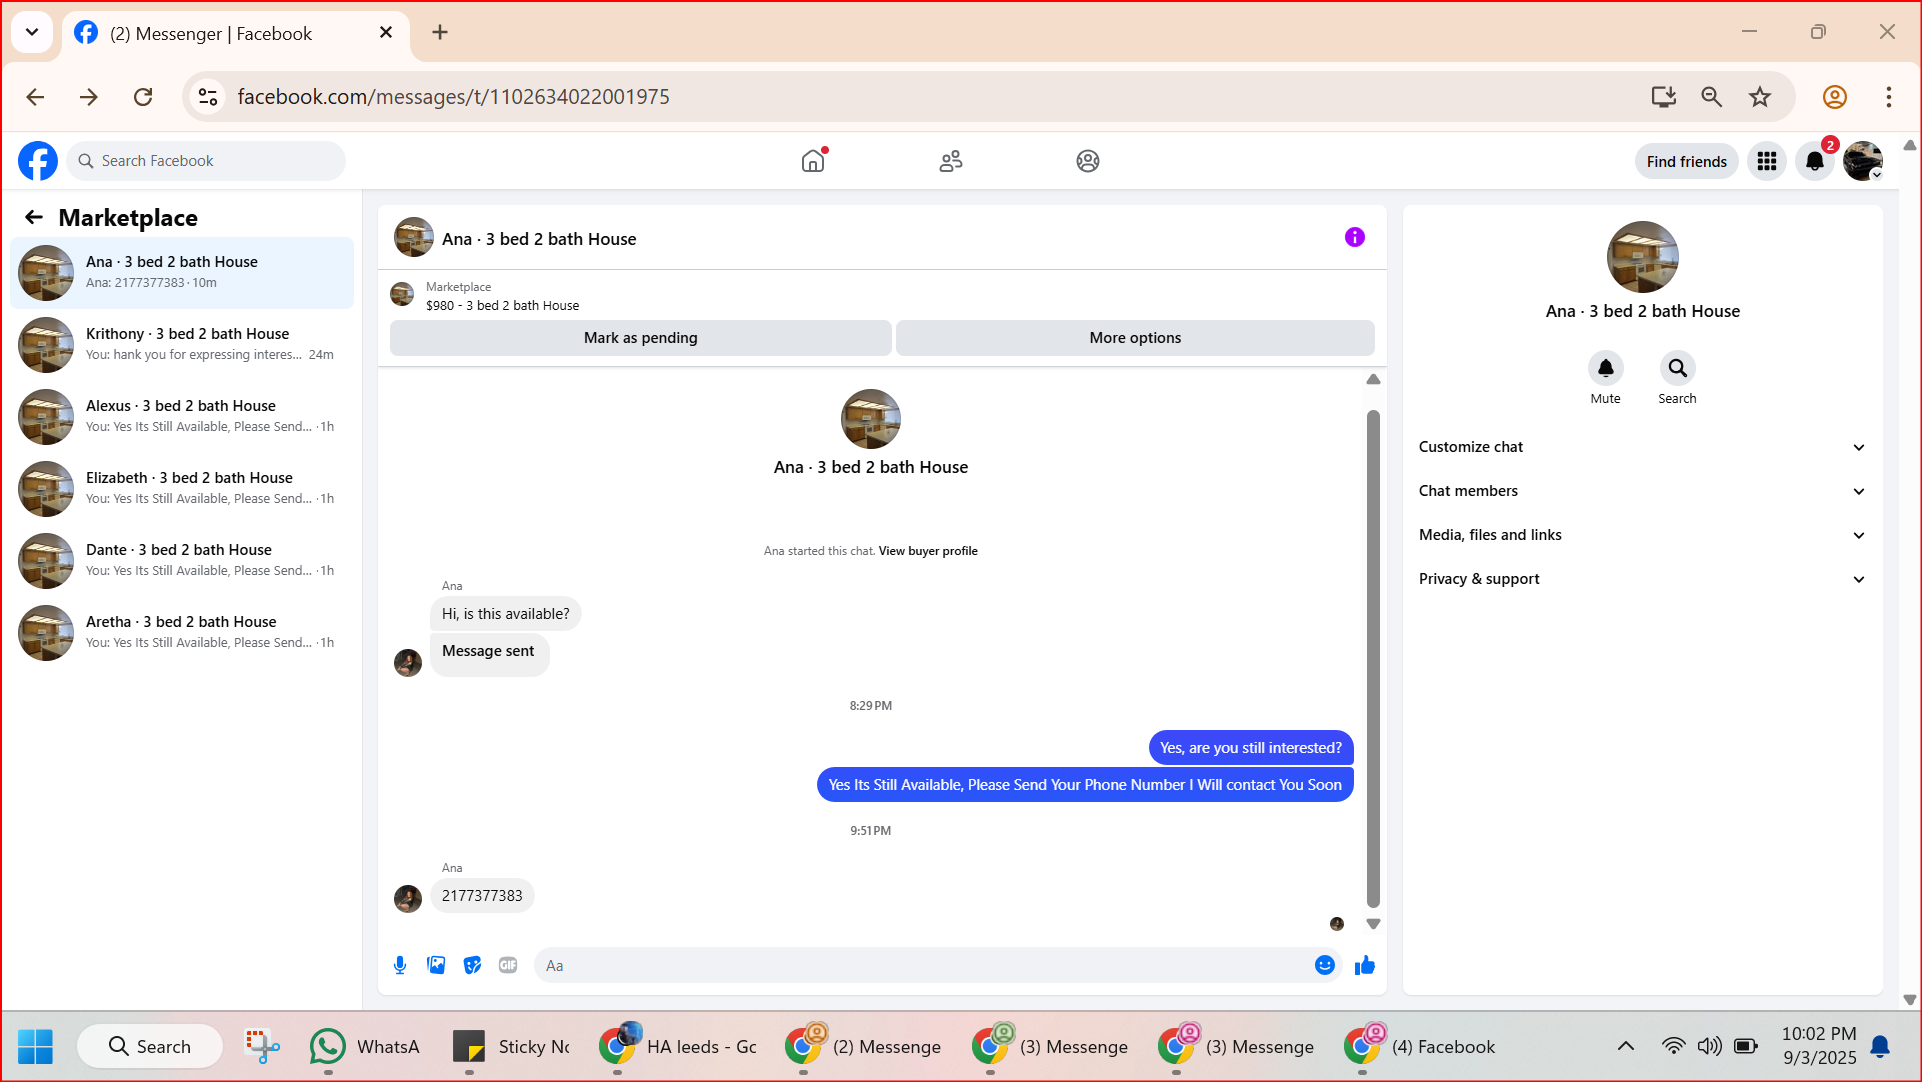Image resolution: width=1922 pixels, height=1082 pixels.
Task: Open Snipping Tool from the taskbar
Action: (262, 1046)
